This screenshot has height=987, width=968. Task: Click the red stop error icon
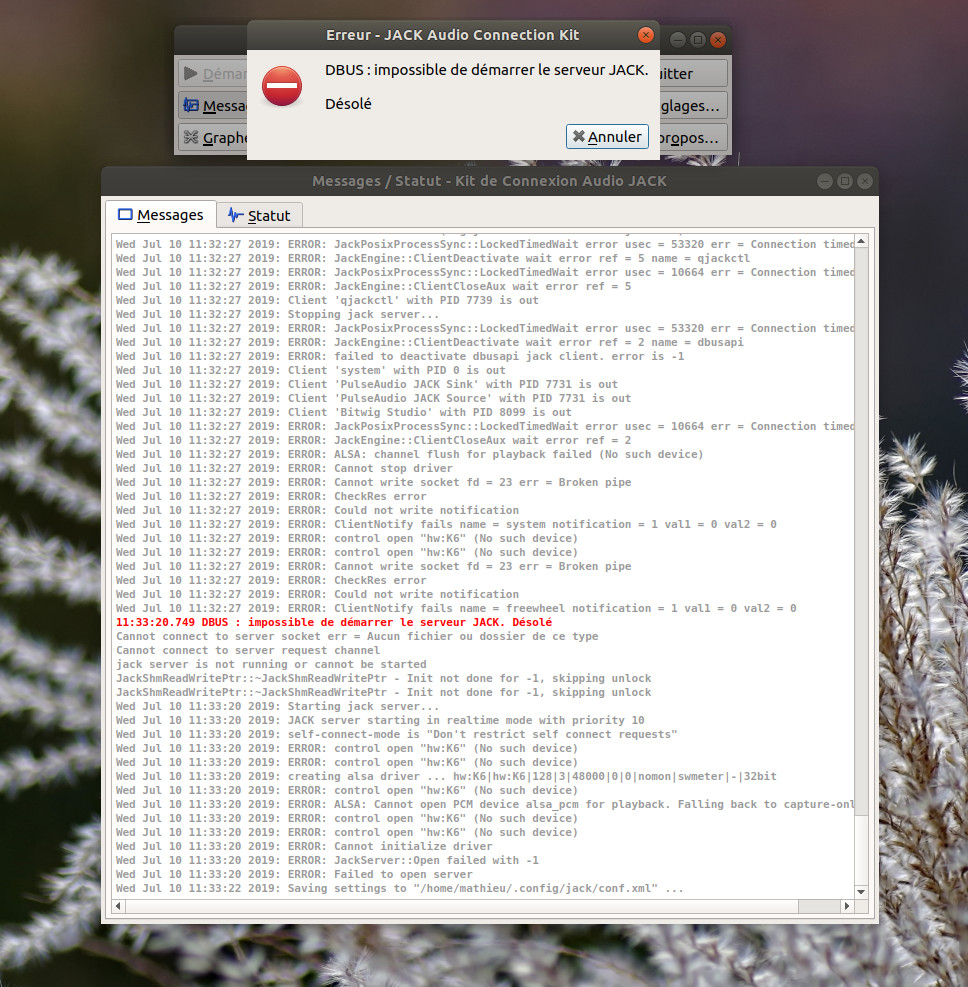pyautogui.click(x=281, y=86)
